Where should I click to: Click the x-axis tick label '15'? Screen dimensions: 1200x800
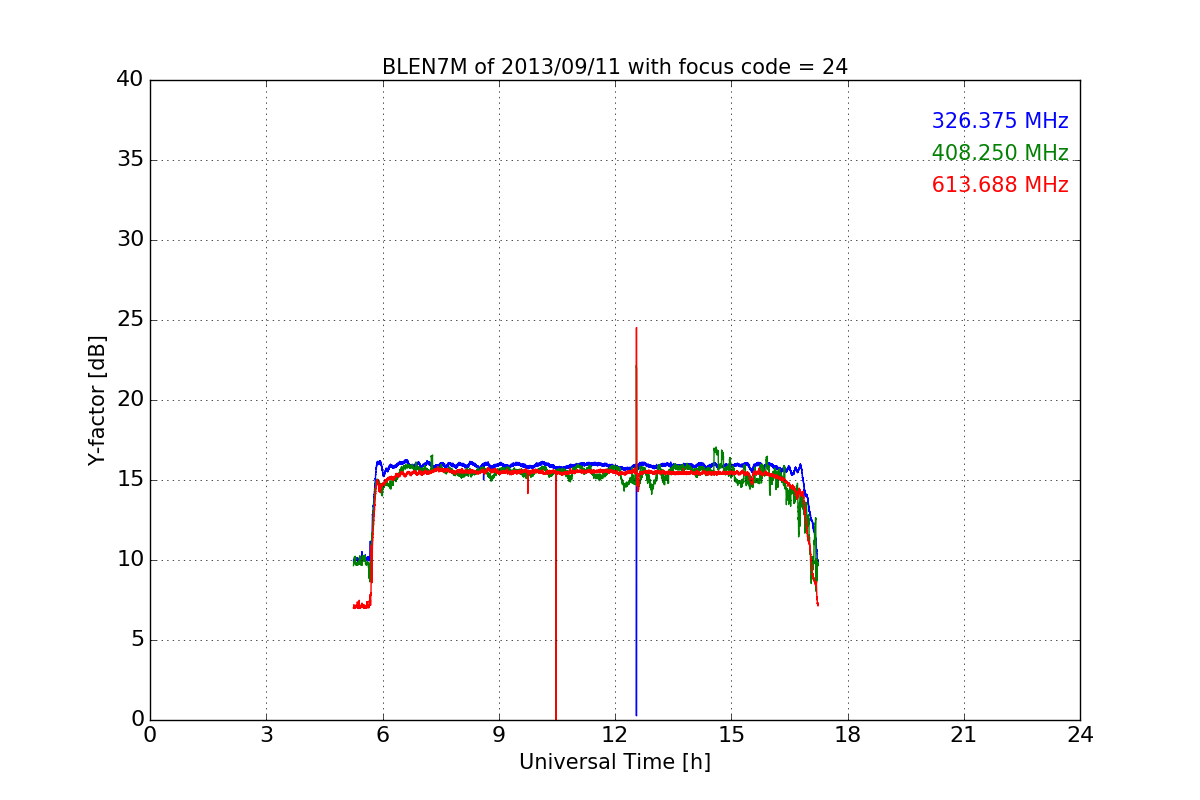tap(731, 735)
